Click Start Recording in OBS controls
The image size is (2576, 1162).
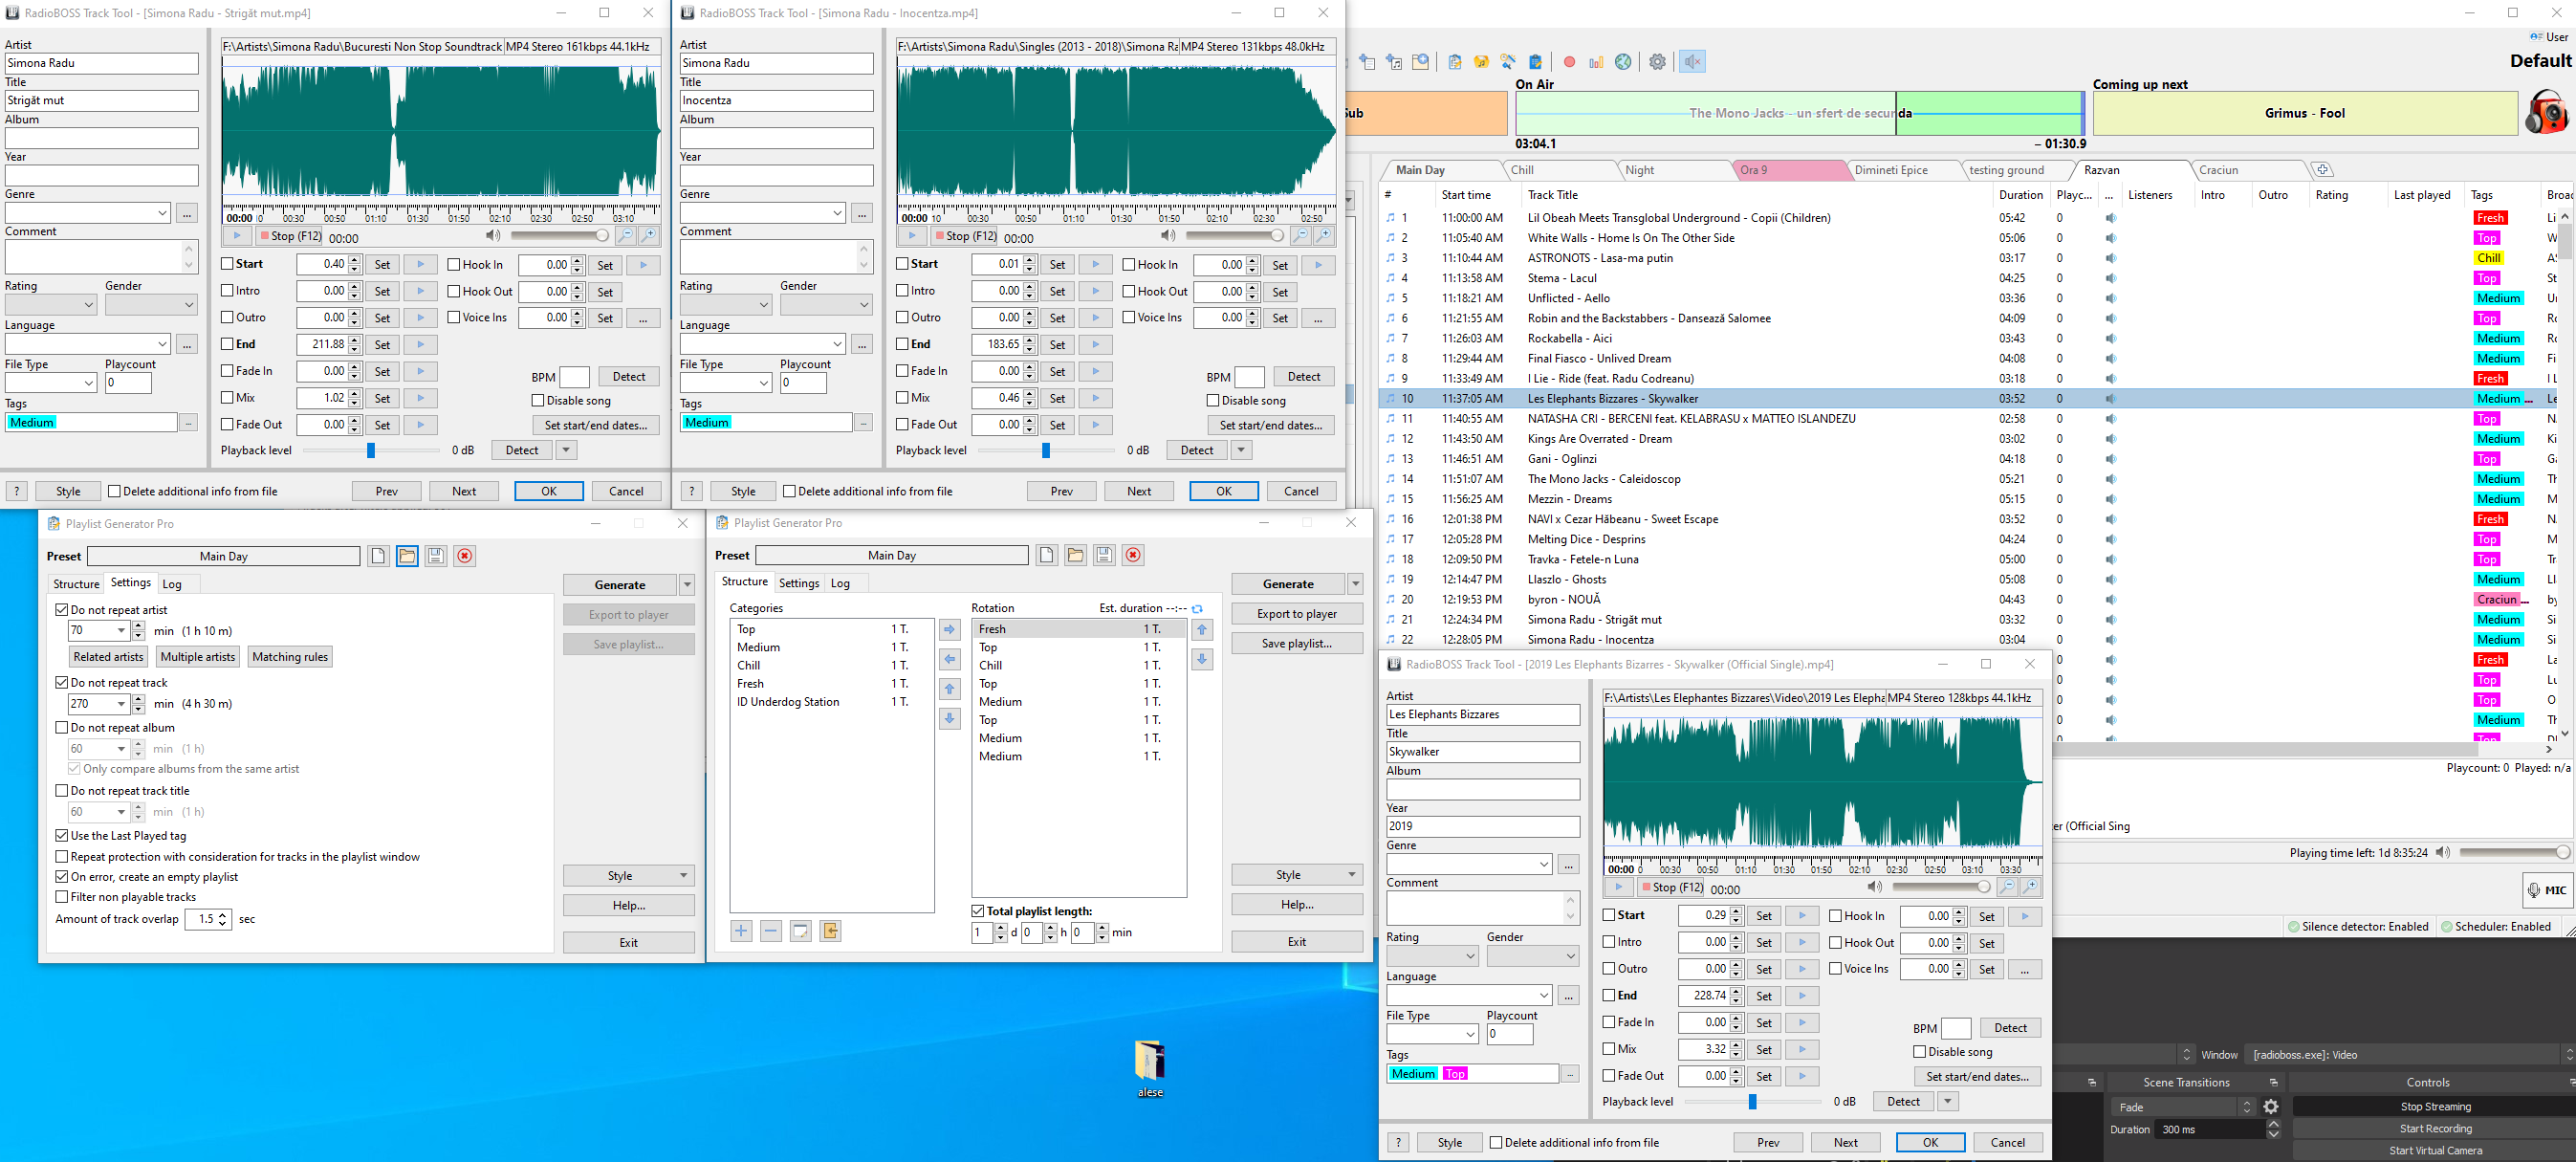(2435, 1128)
